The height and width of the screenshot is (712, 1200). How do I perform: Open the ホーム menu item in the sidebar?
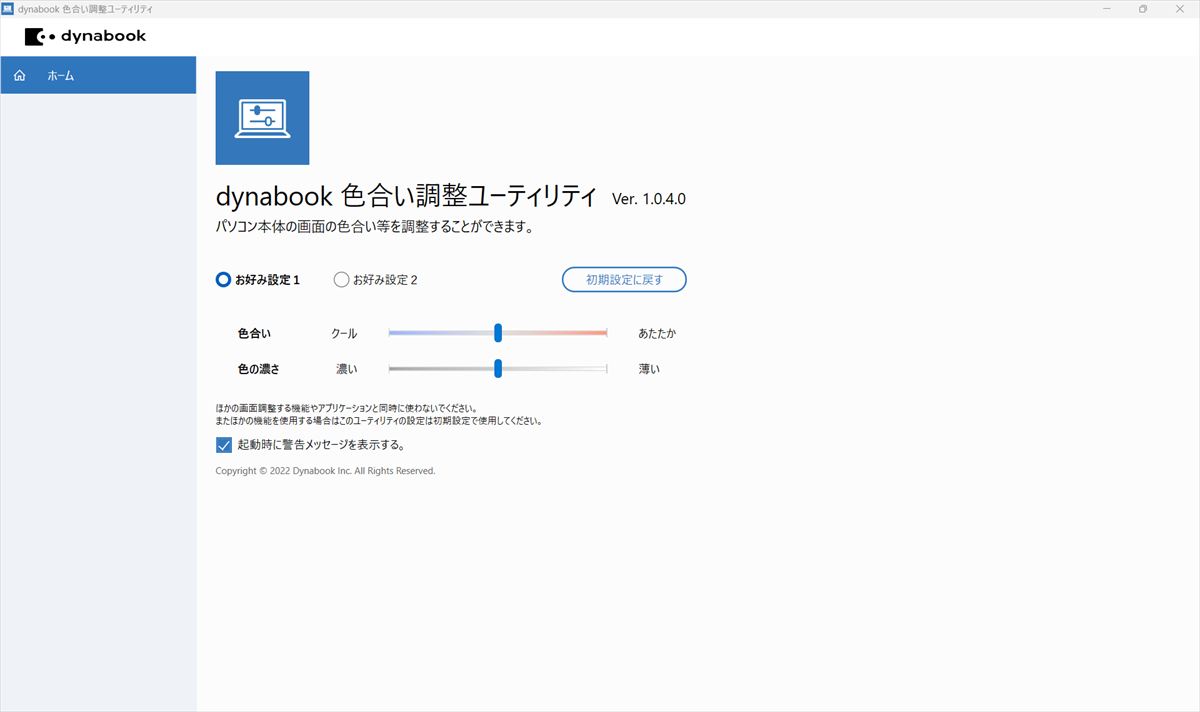click(x=98, y=75)
